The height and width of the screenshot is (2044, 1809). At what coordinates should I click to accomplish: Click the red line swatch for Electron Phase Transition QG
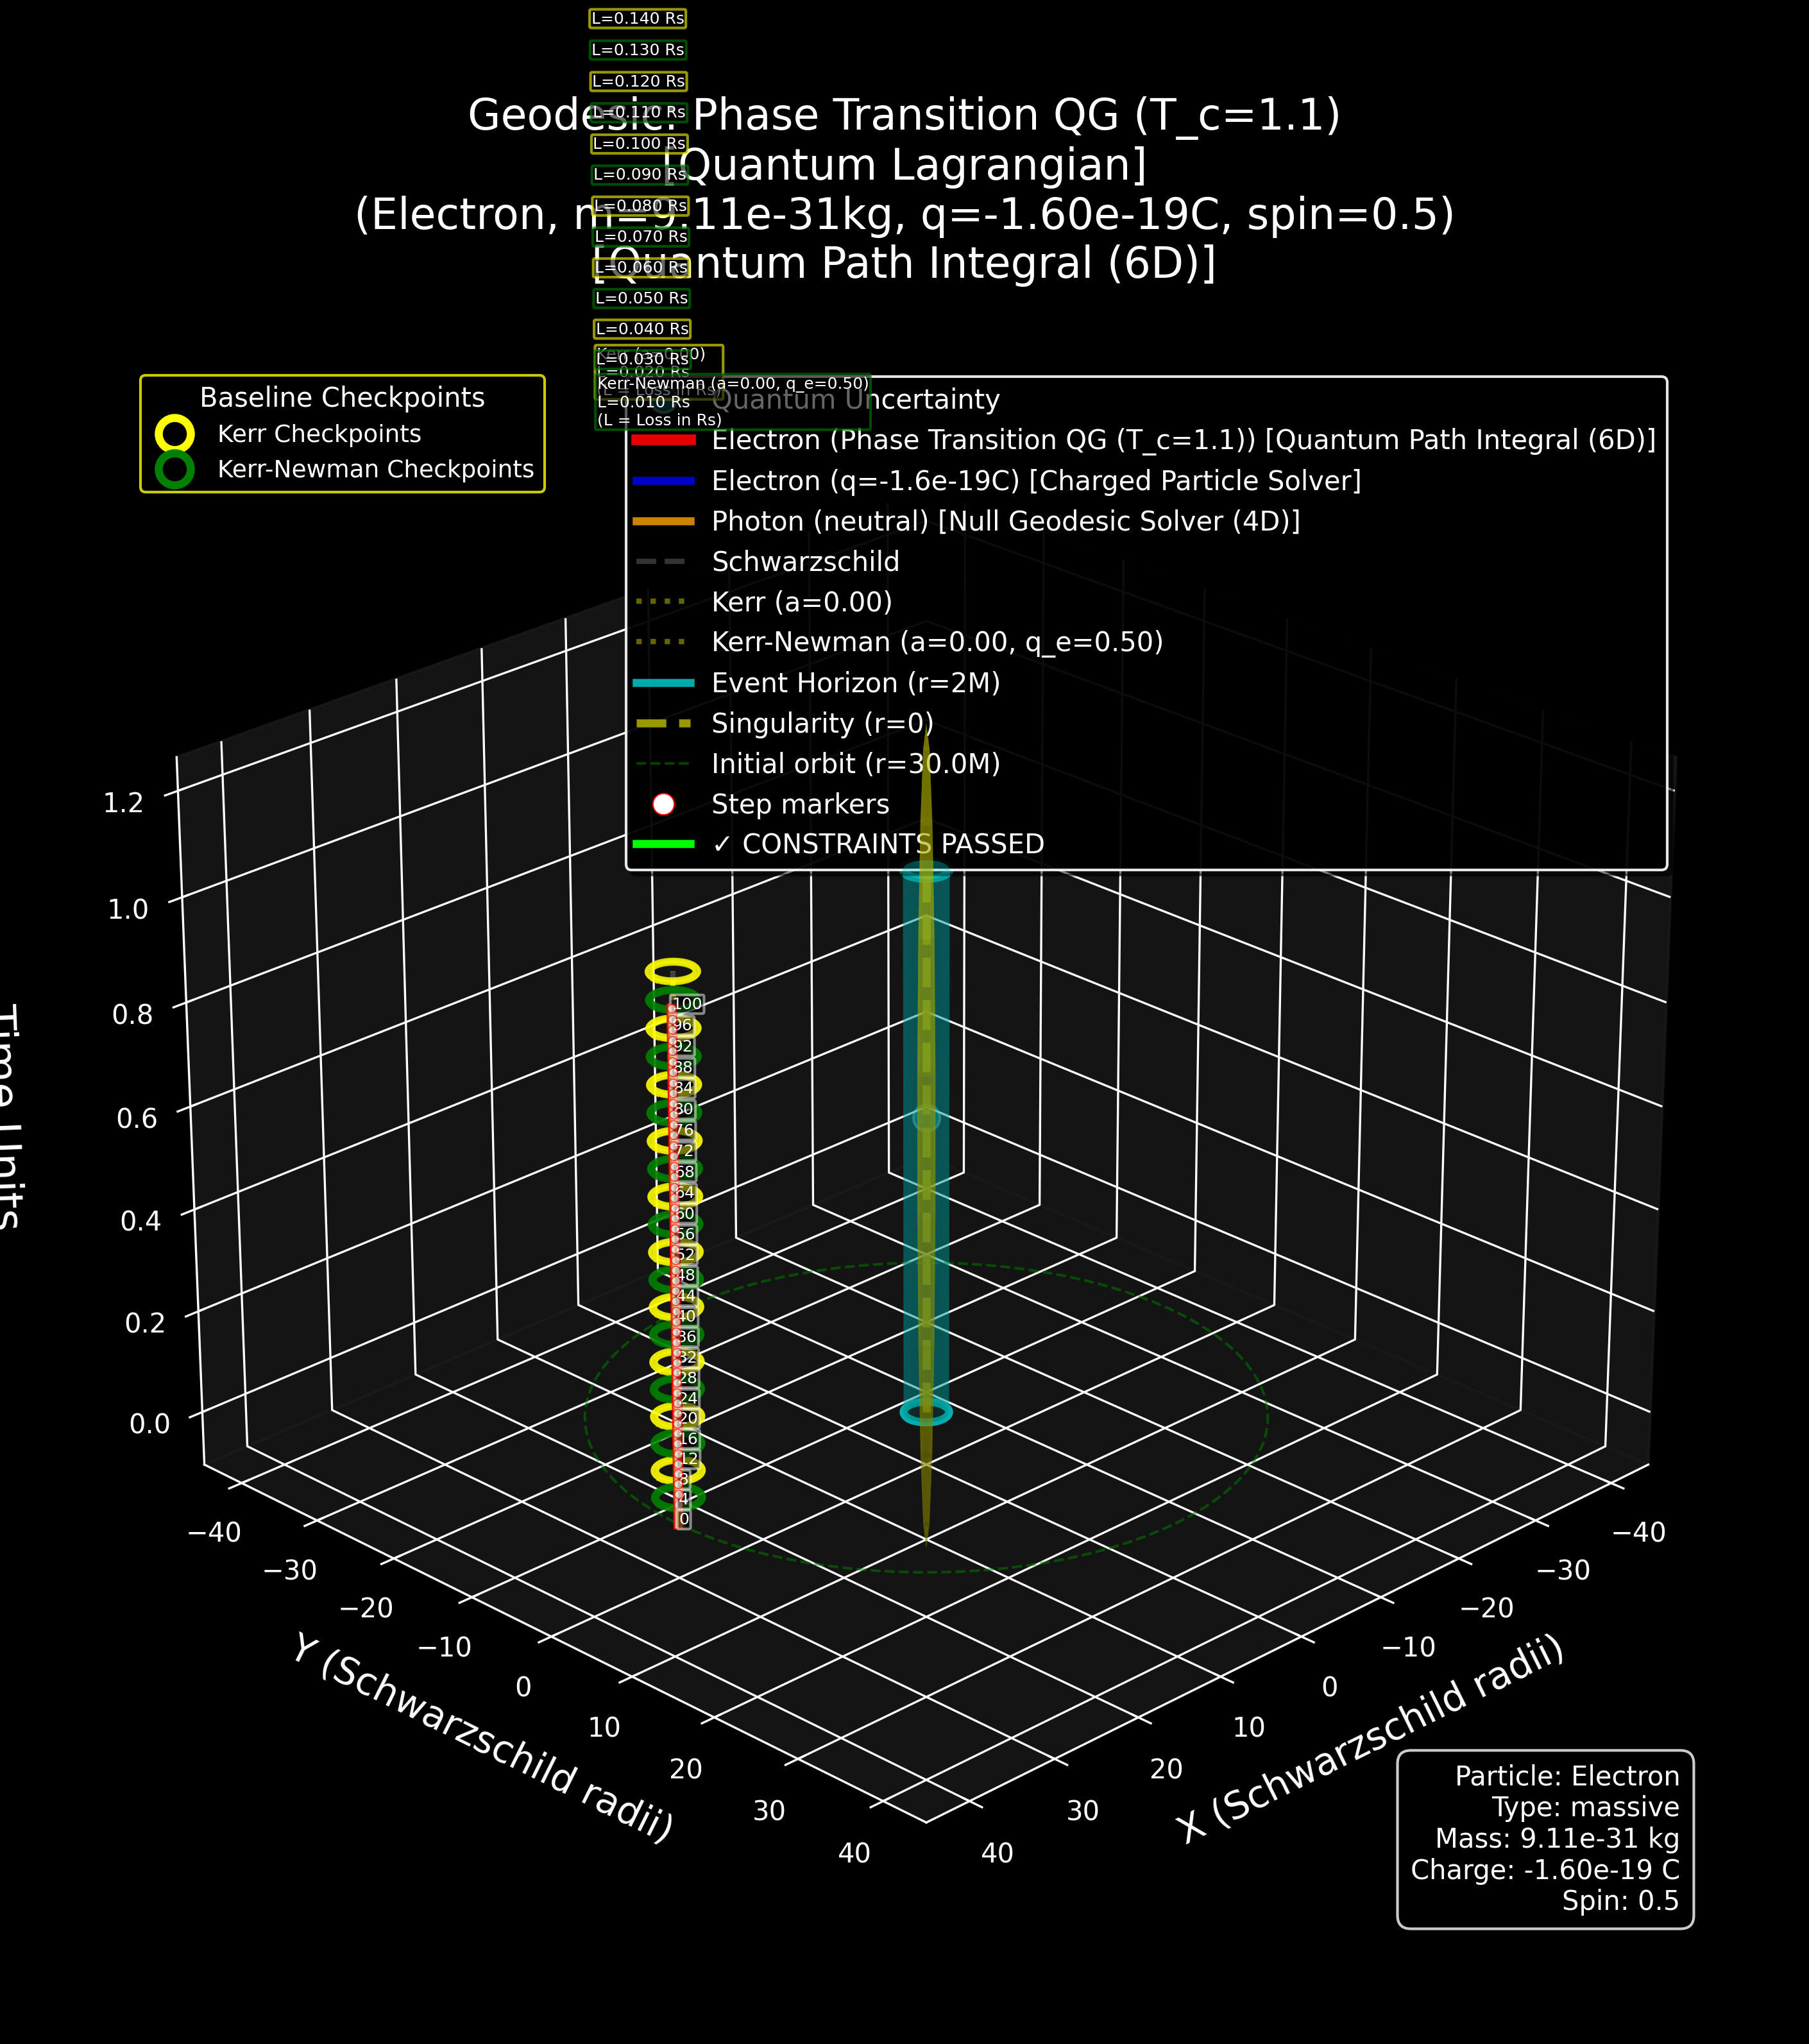[x=663, y=440]
